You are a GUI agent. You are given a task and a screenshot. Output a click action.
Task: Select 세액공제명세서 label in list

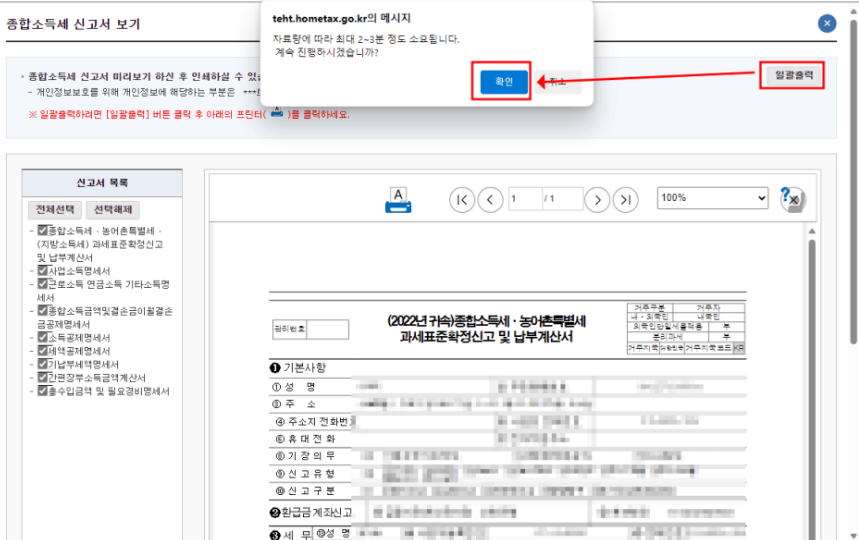pyautogui.click(x=79, y=351)
